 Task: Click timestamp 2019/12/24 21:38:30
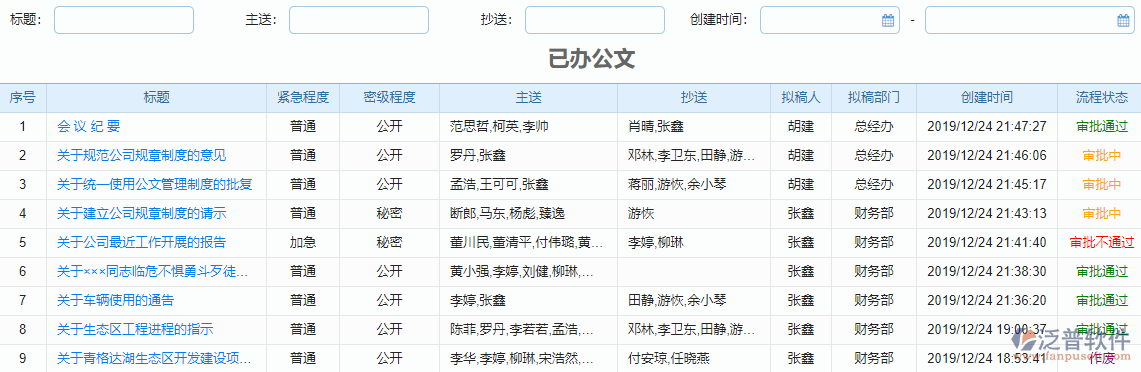[987, 272]
